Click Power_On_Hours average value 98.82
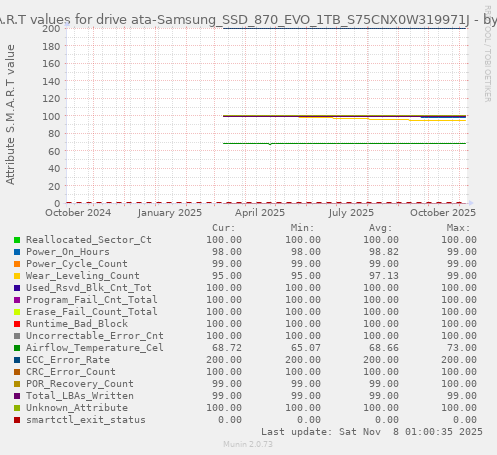497x455 pixels. (383, 252)
